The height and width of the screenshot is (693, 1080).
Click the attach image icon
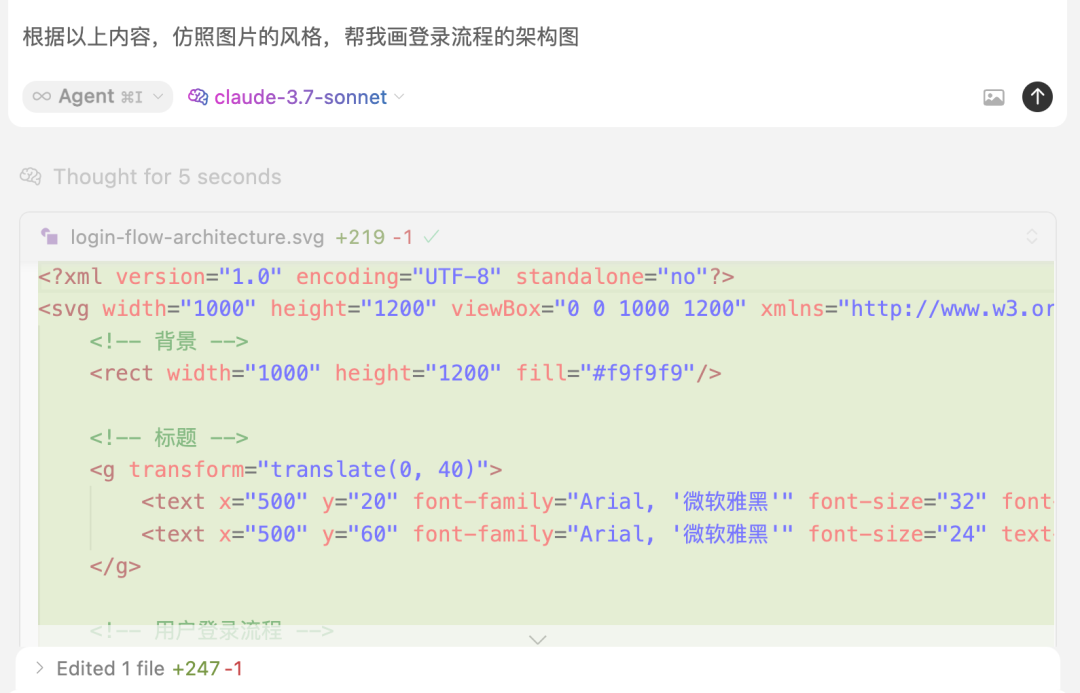pos(993,97)
